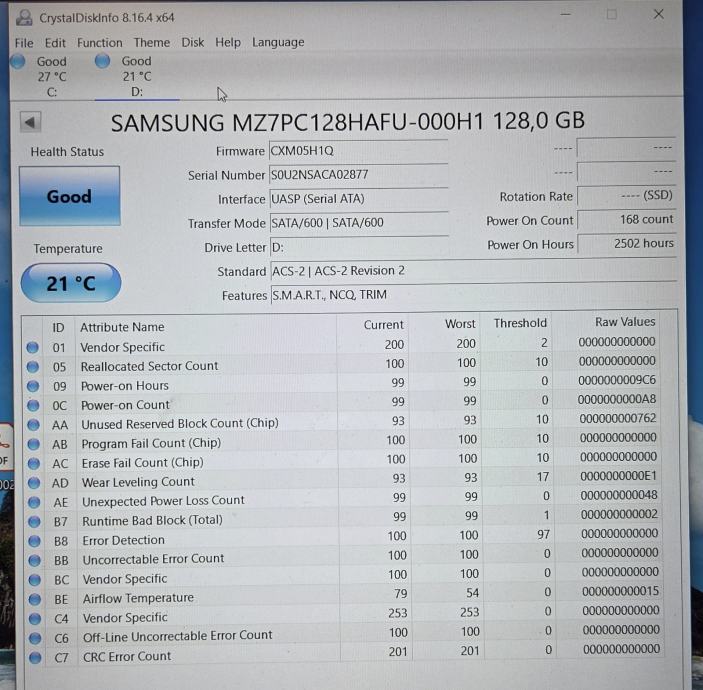The image size is (703, 690).
Task: Click status dot for Power-on Hours
Action: pos(33,386)
